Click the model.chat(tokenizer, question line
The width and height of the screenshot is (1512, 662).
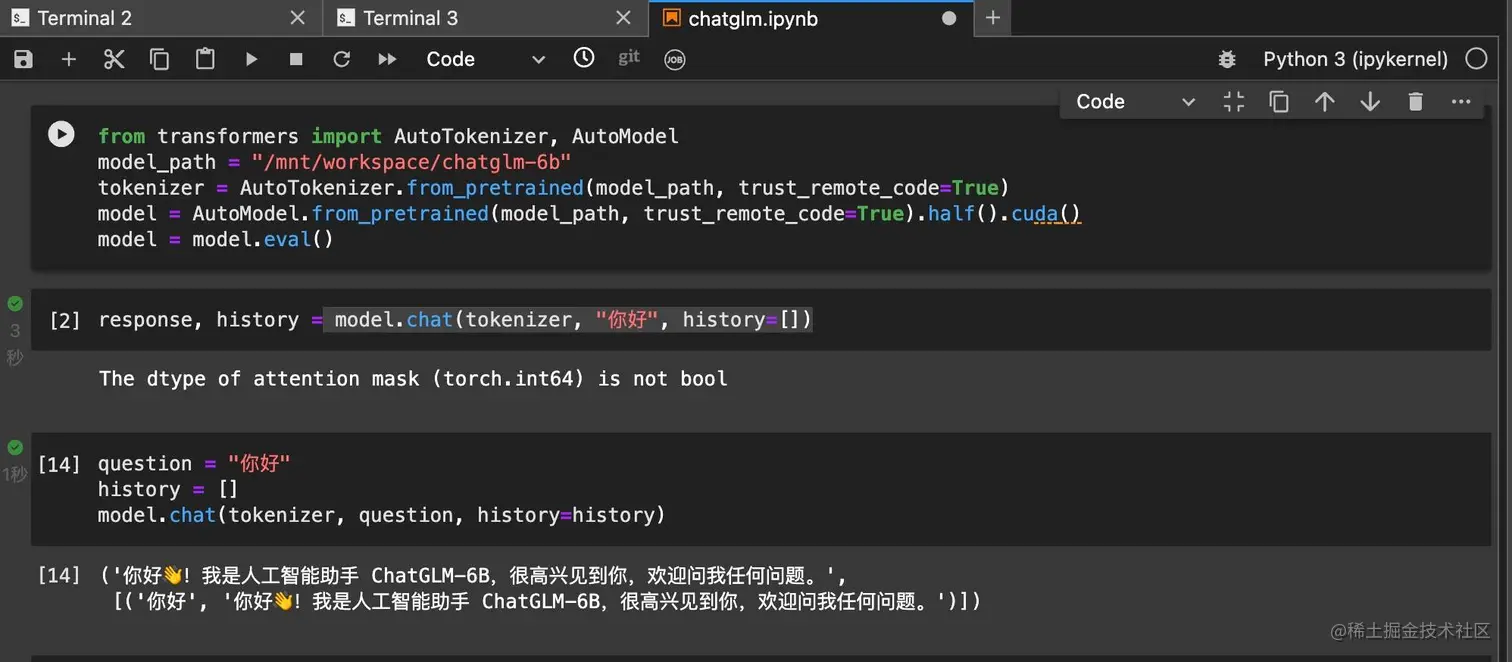(x=381, y=515)
